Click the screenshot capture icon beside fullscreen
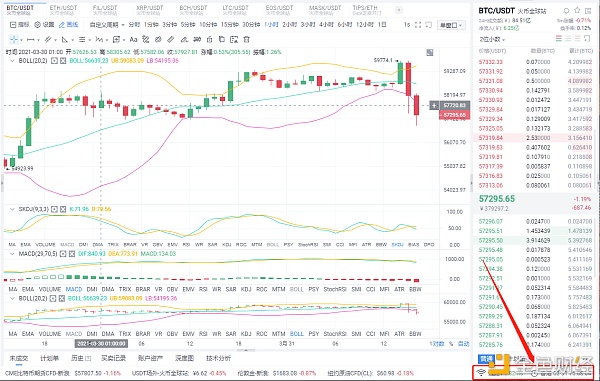The height and width of the screenshot is (381, 600). coord(429,25)
